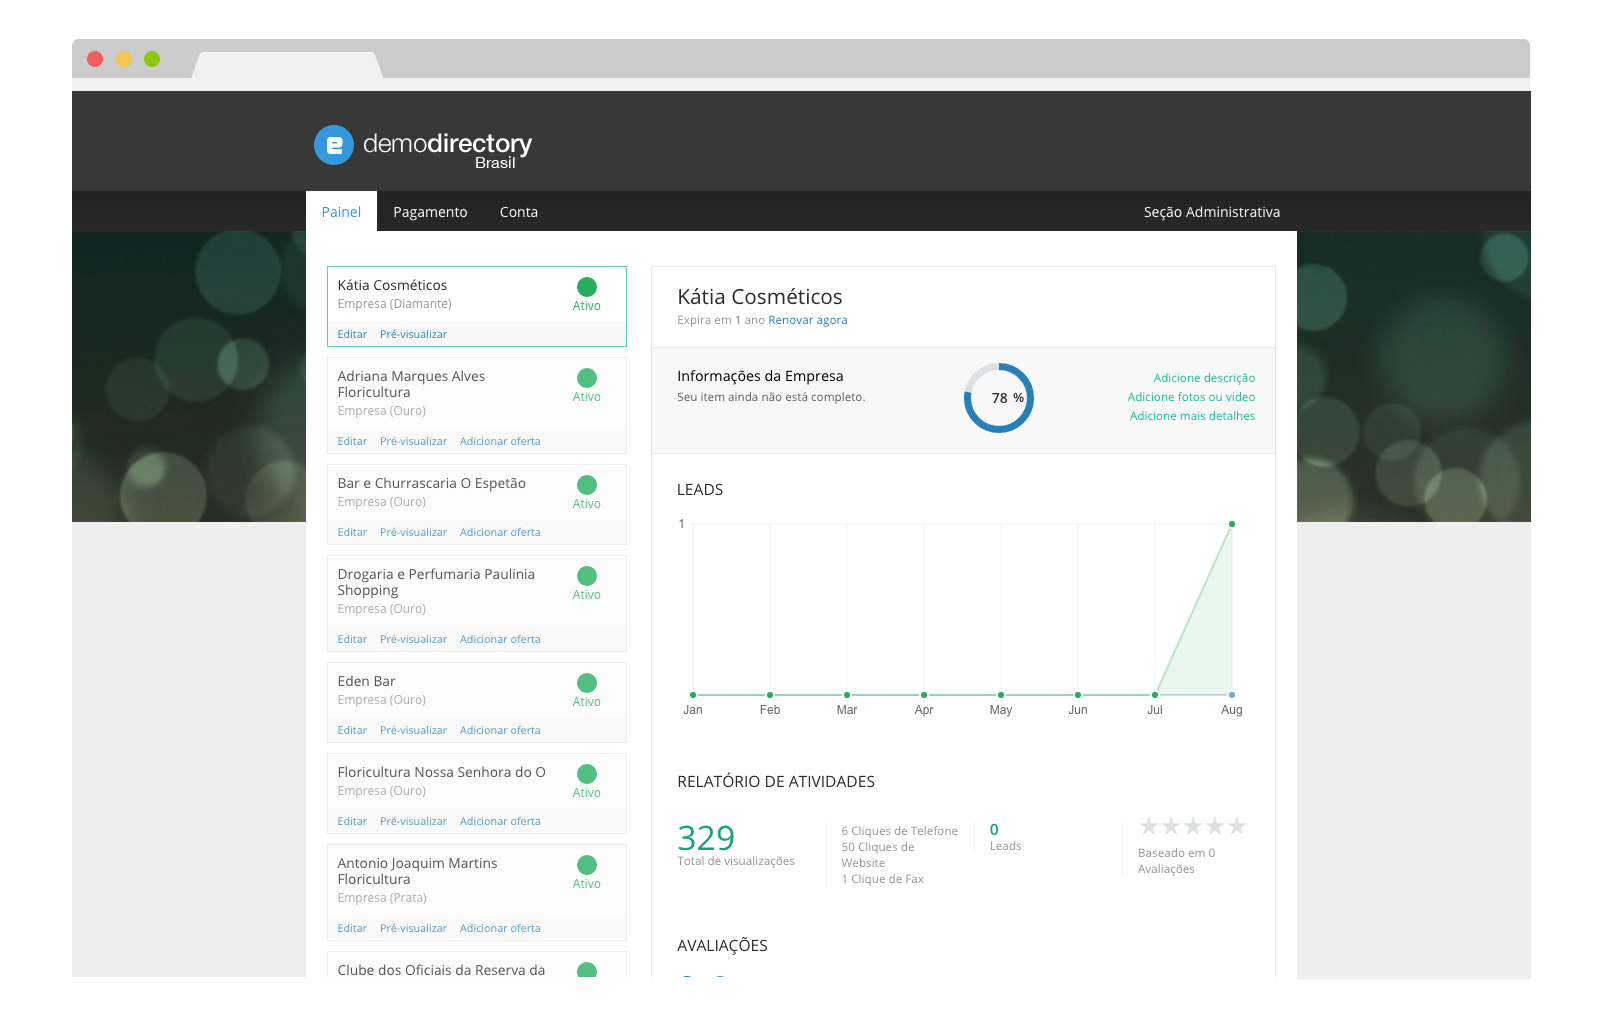Click Editar under Bar e Churrascaria O Espetão
This screenshot has width=1600, height=1028.
point(352,532)
